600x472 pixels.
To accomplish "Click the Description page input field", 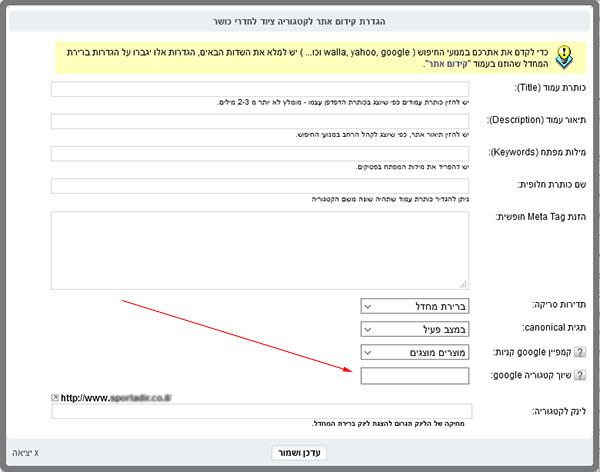I will (x=260, y=121).
